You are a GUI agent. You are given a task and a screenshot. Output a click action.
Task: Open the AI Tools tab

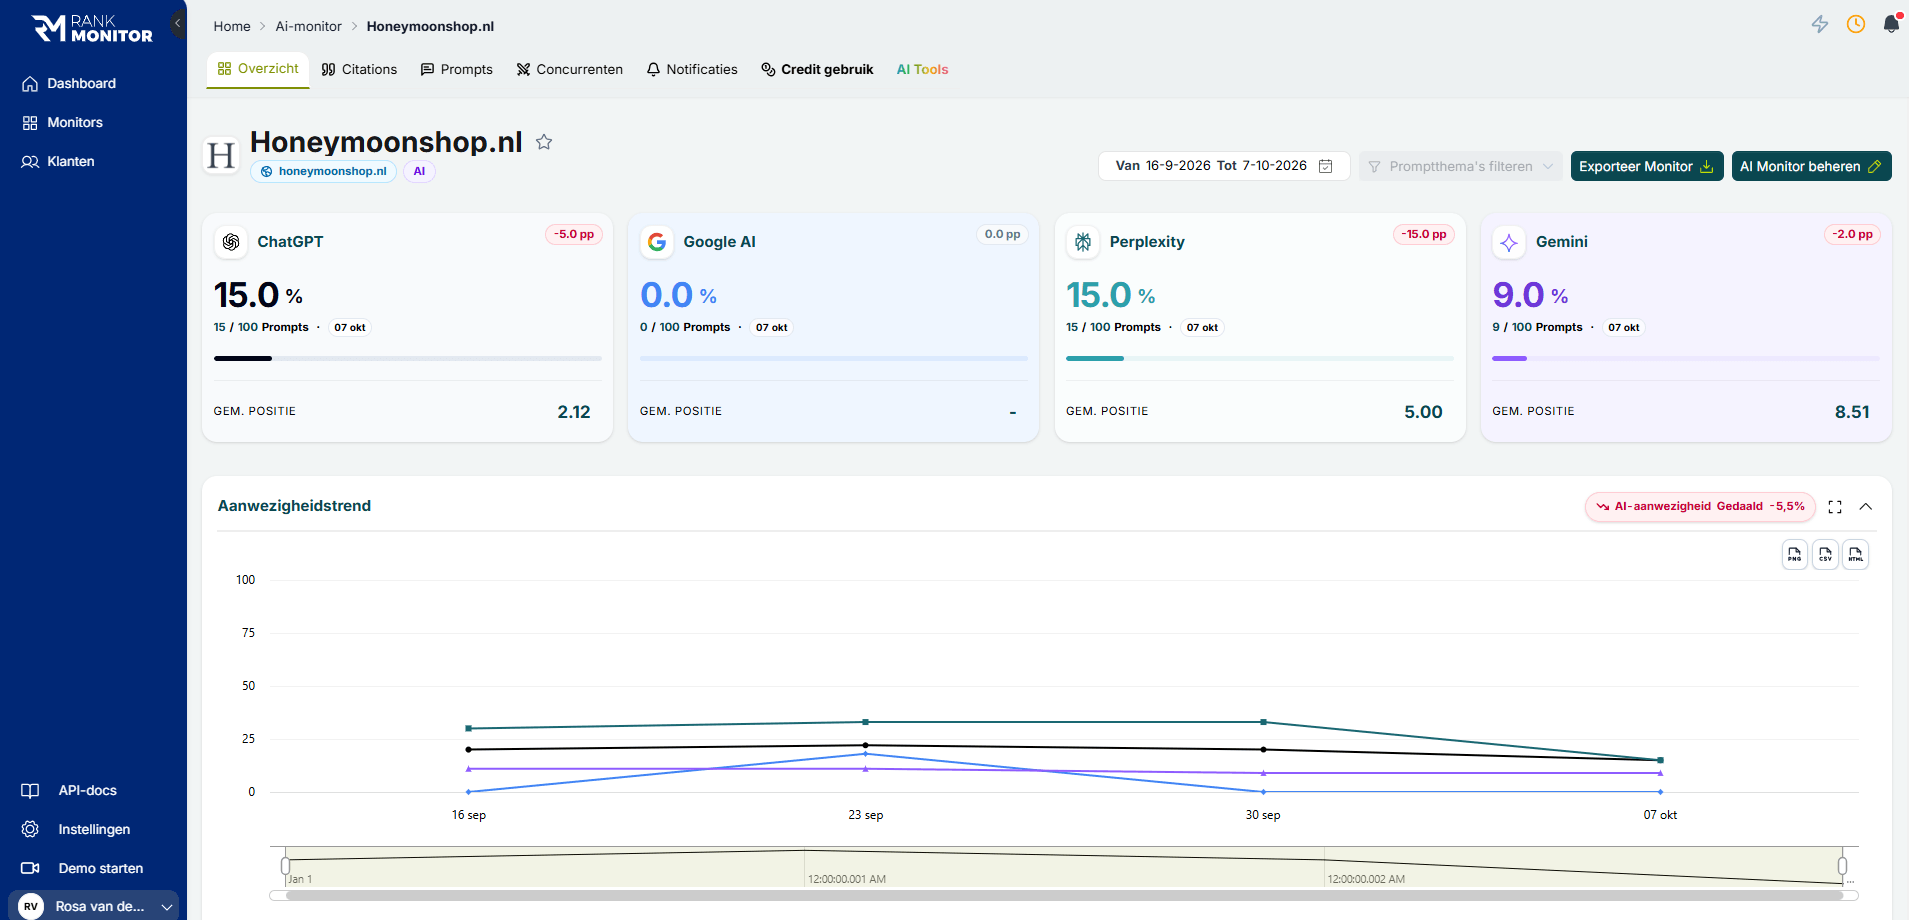(x=922, y=70)
